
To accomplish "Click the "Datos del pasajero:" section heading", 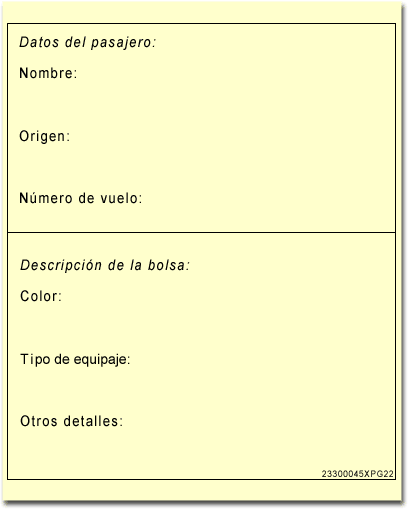I will (88, 43).
